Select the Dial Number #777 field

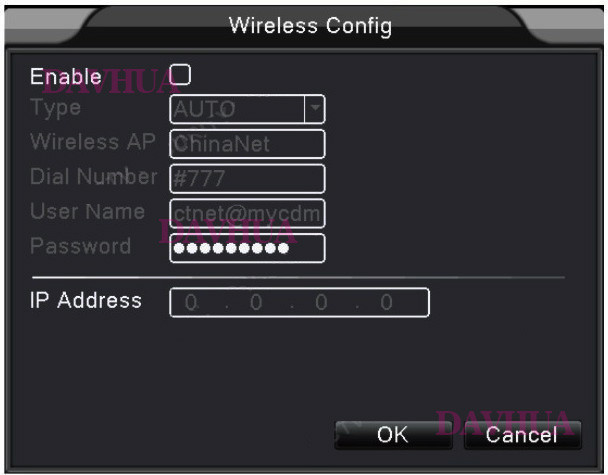coord(248,178)
